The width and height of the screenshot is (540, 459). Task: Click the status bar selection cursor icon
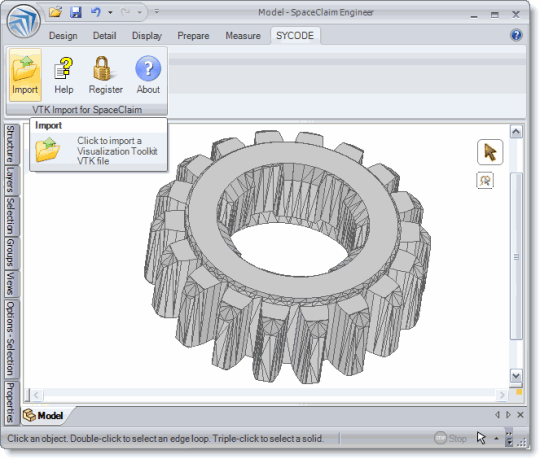(481, 438)
